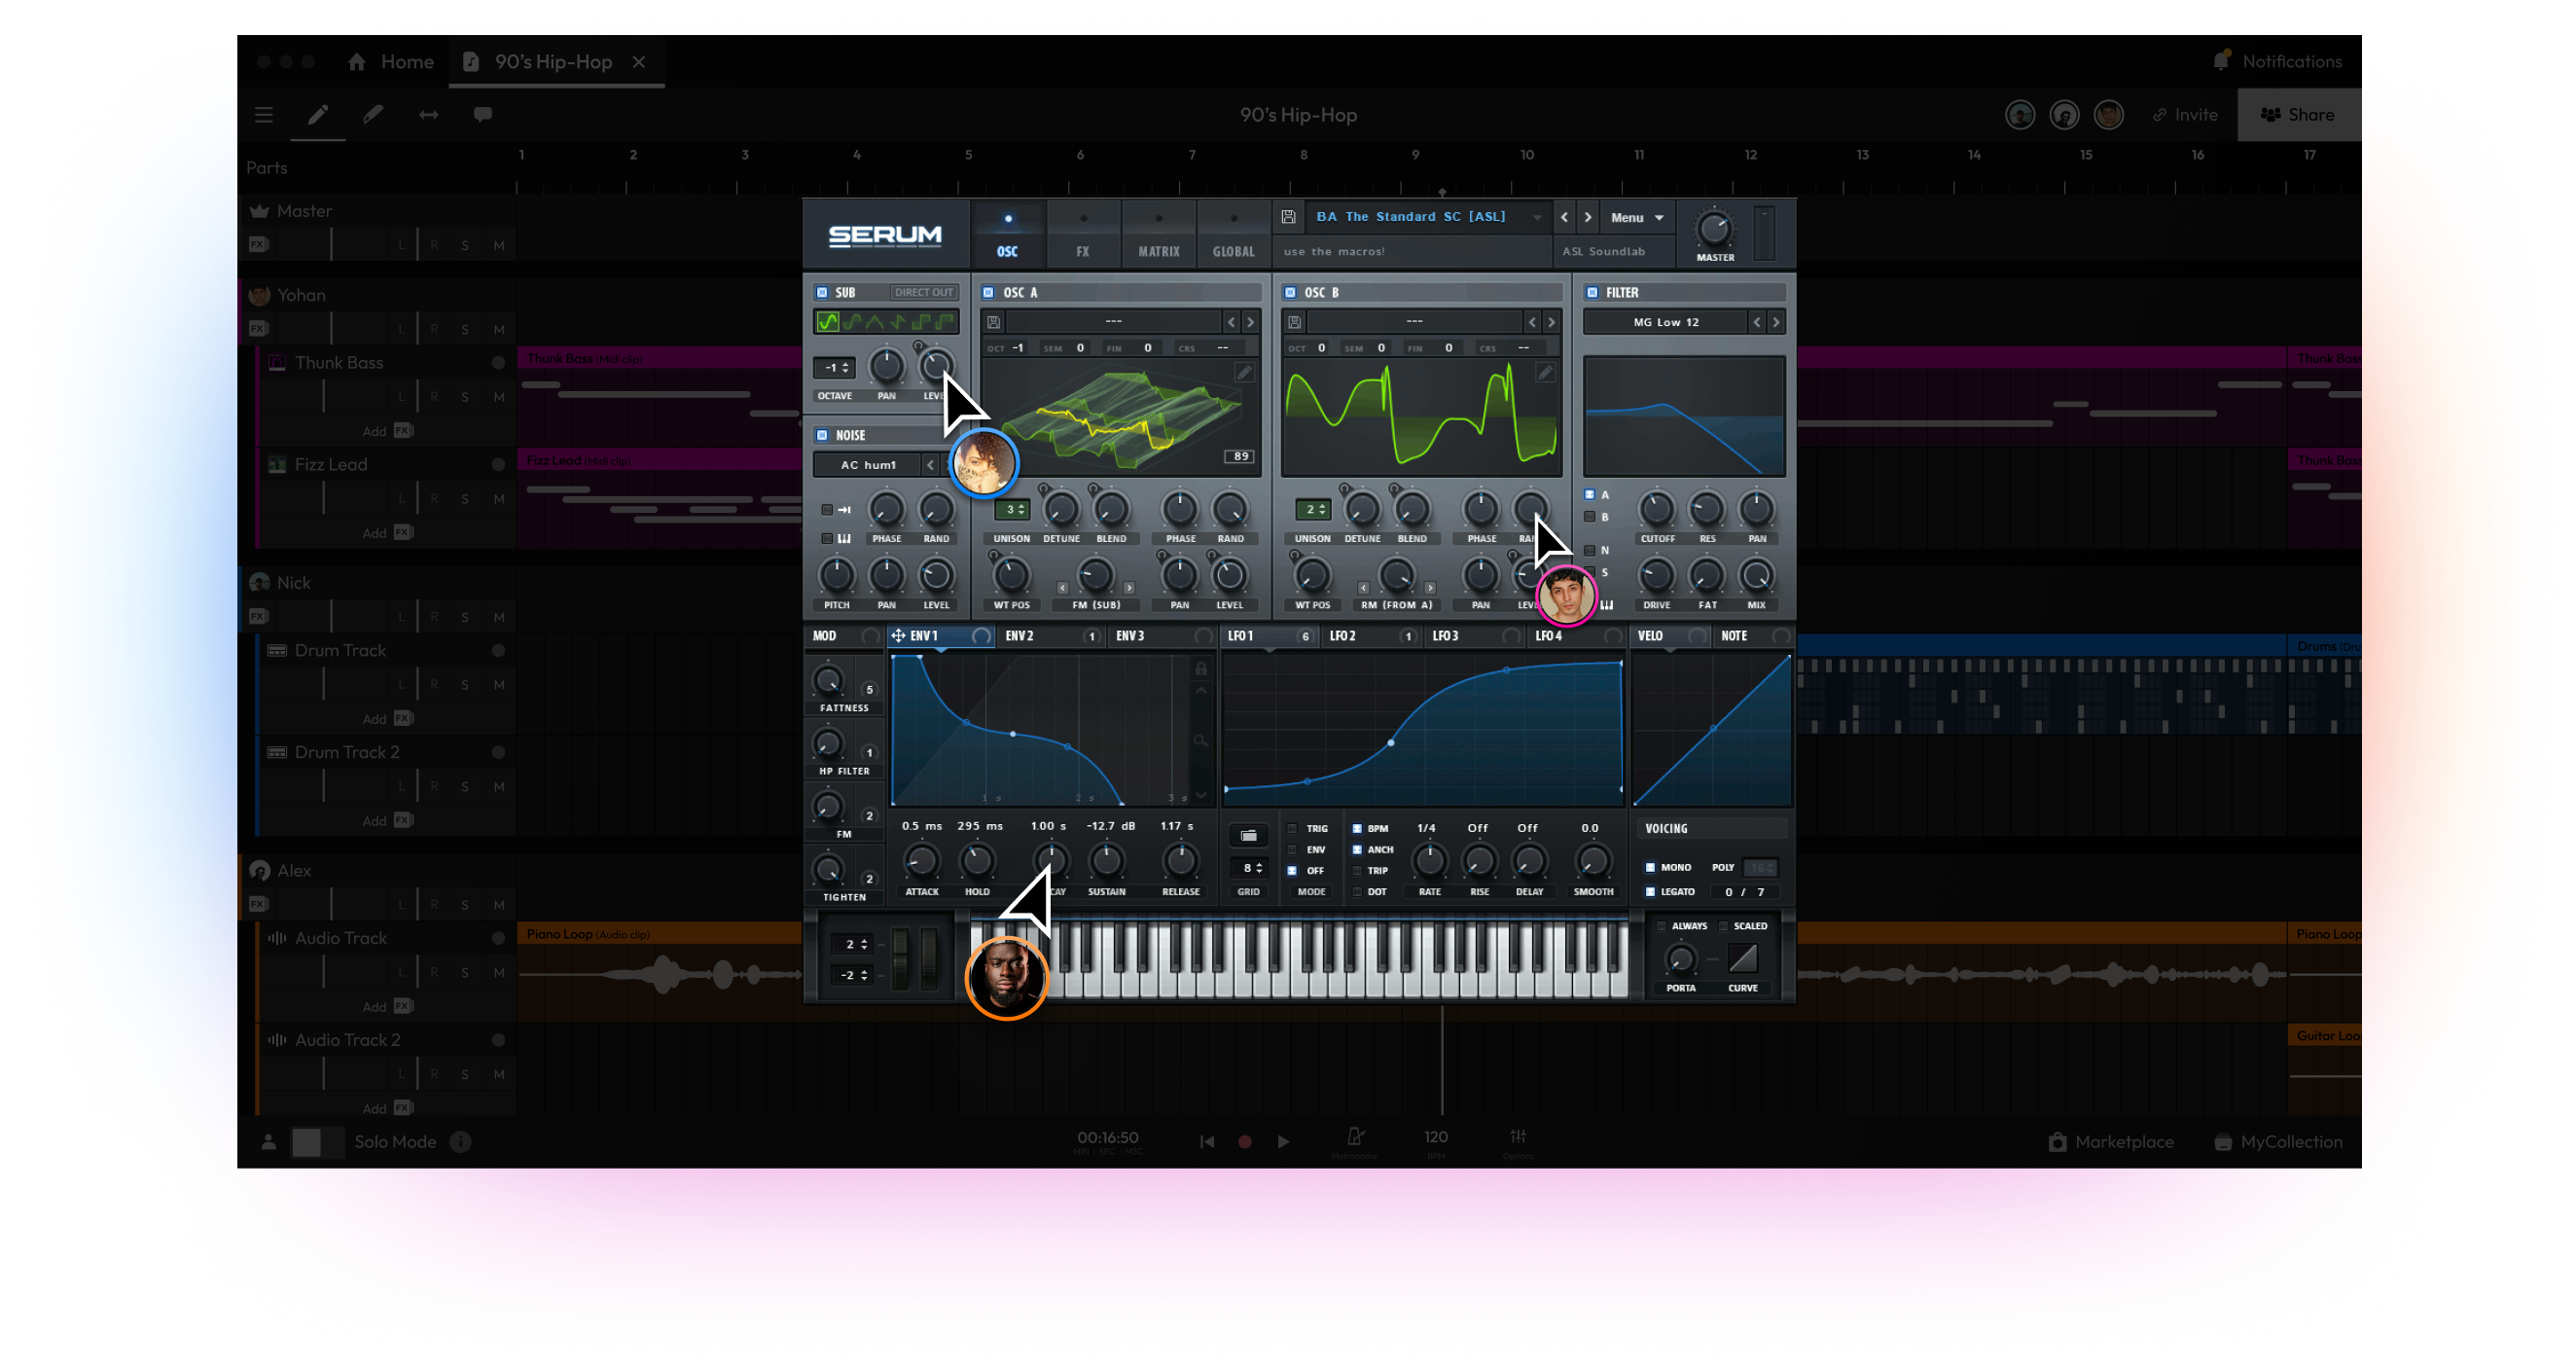Click the ENV 1 move crosshair icon

(898, 636)
